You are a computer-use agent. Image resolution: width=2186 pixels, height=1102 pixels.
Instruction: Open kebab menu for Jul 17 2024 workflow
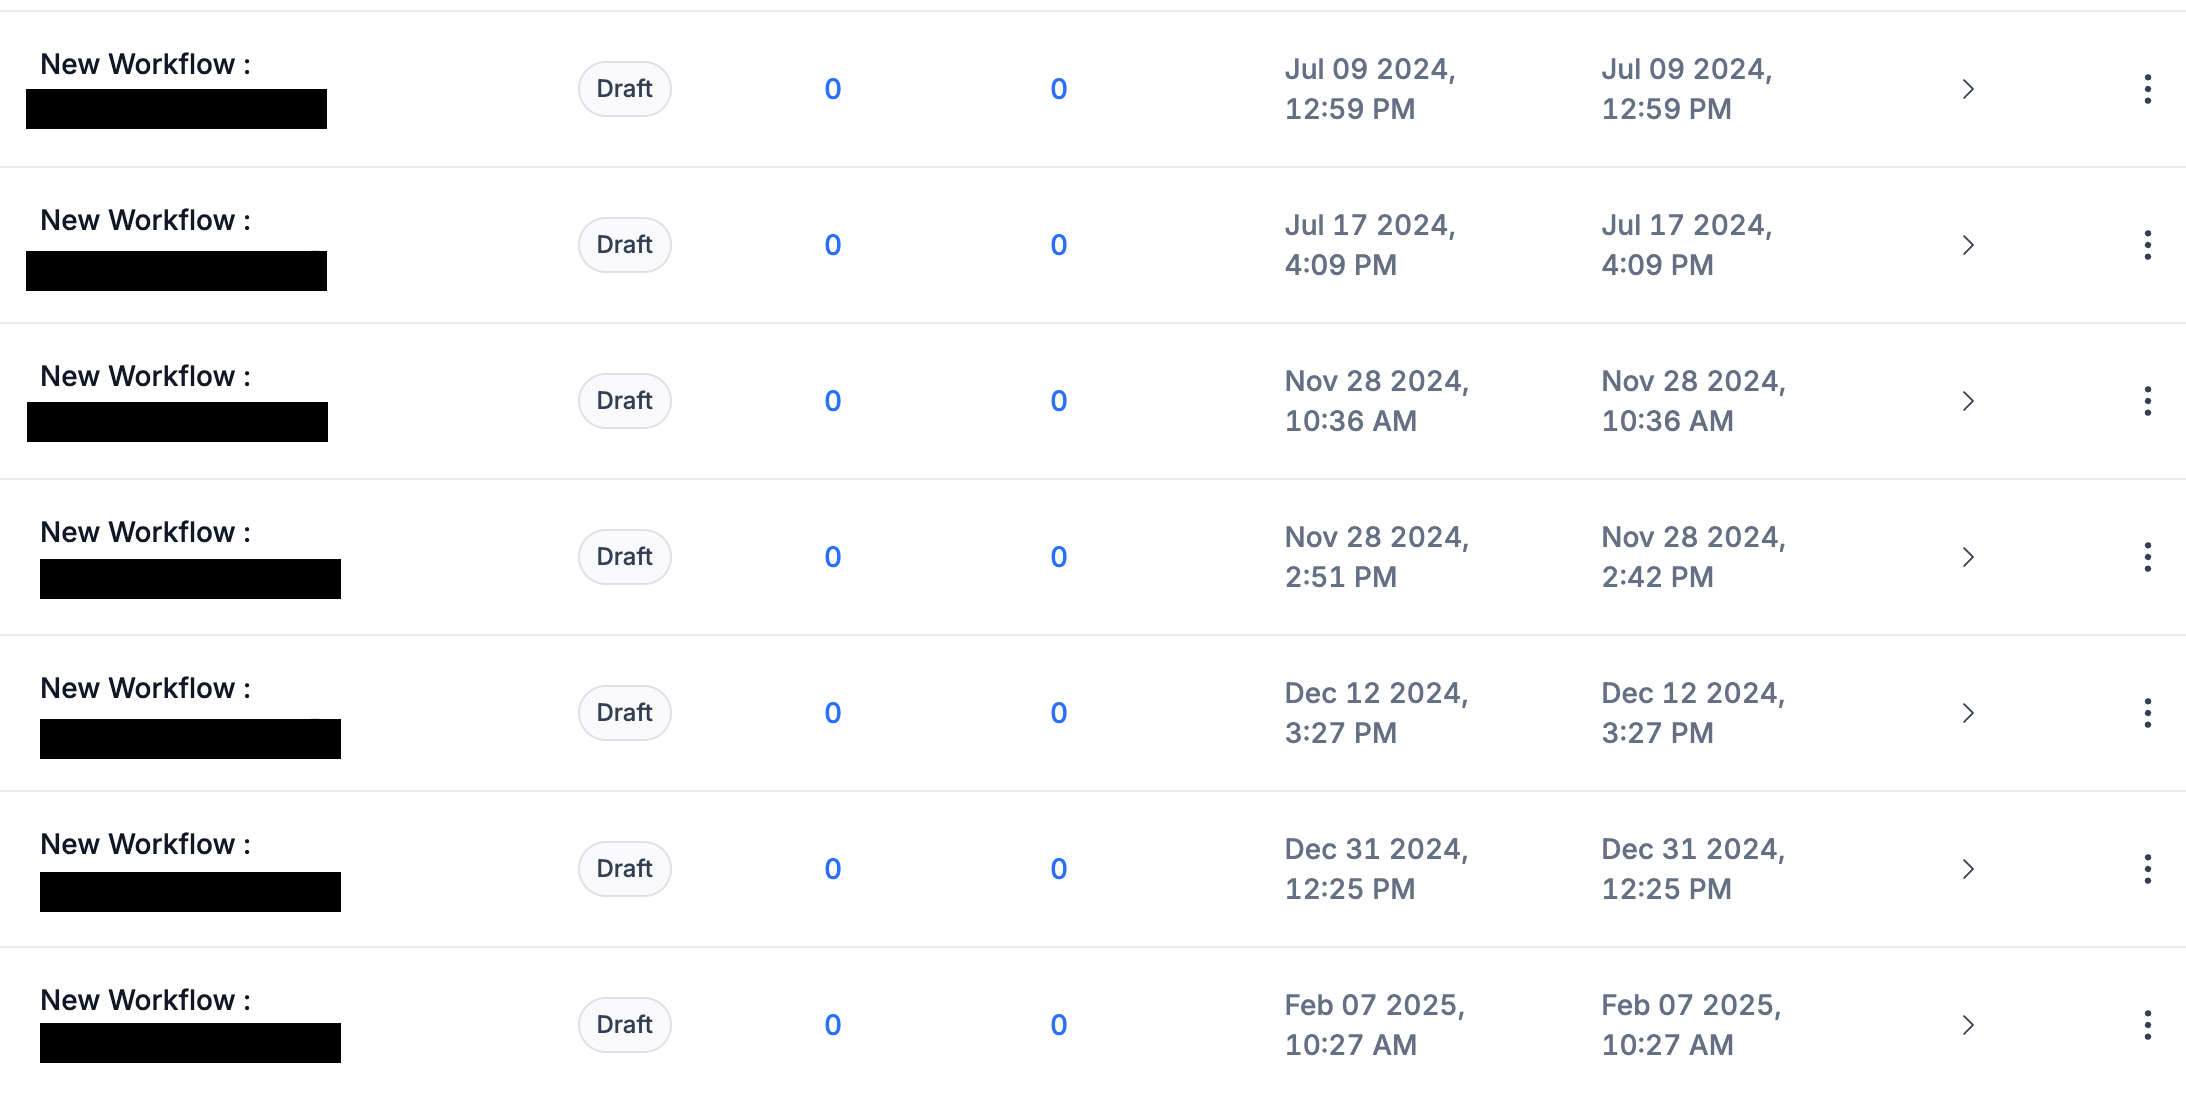pyautogui.click(x=2147, y=245)
